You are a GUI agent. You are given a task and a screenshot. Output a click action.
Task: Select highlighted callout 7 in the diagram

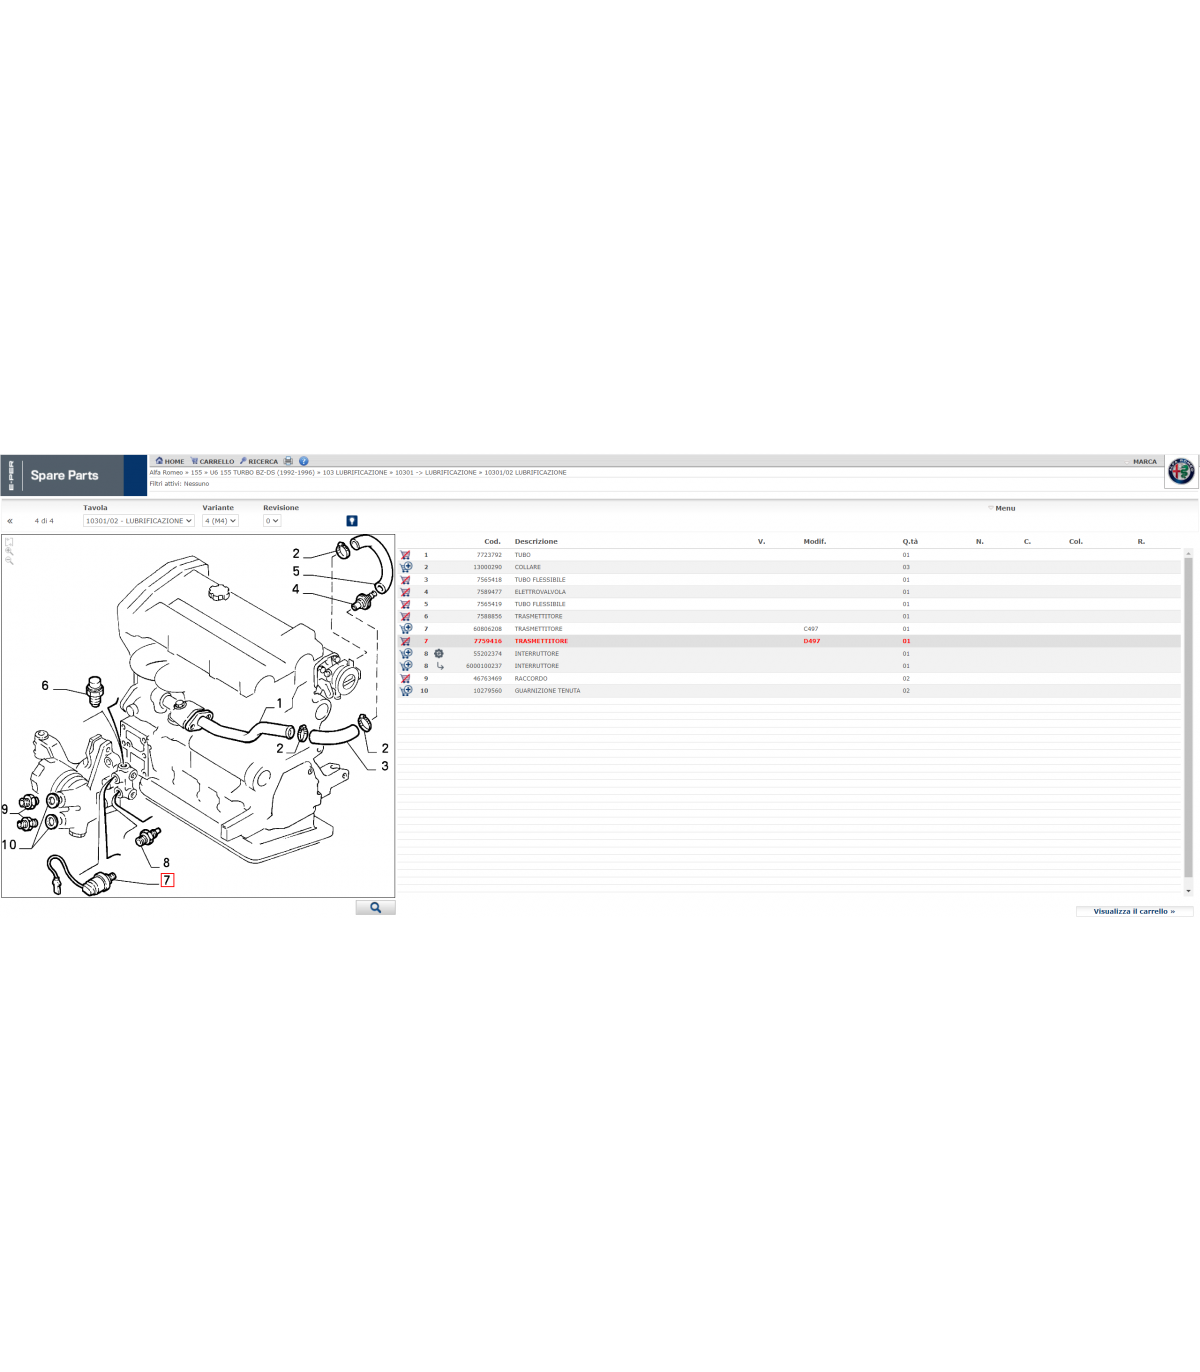click(167, 881)
